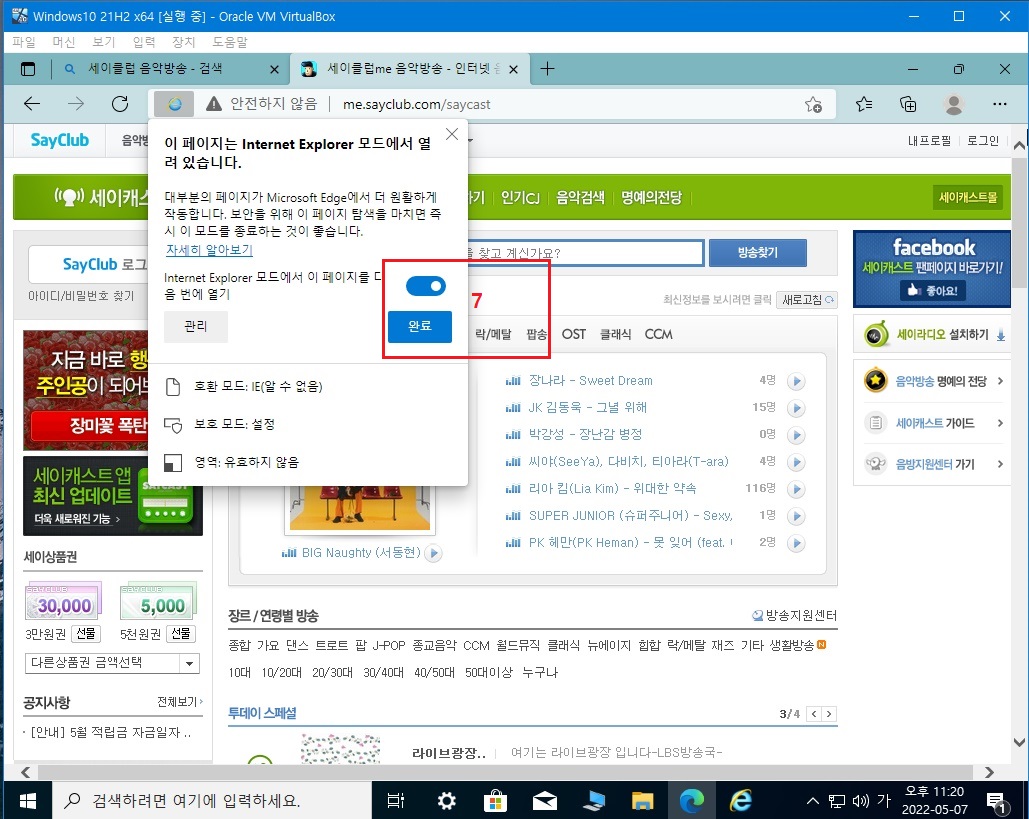
Task: Click 선물 button for 3만원권
Action: 86,634
